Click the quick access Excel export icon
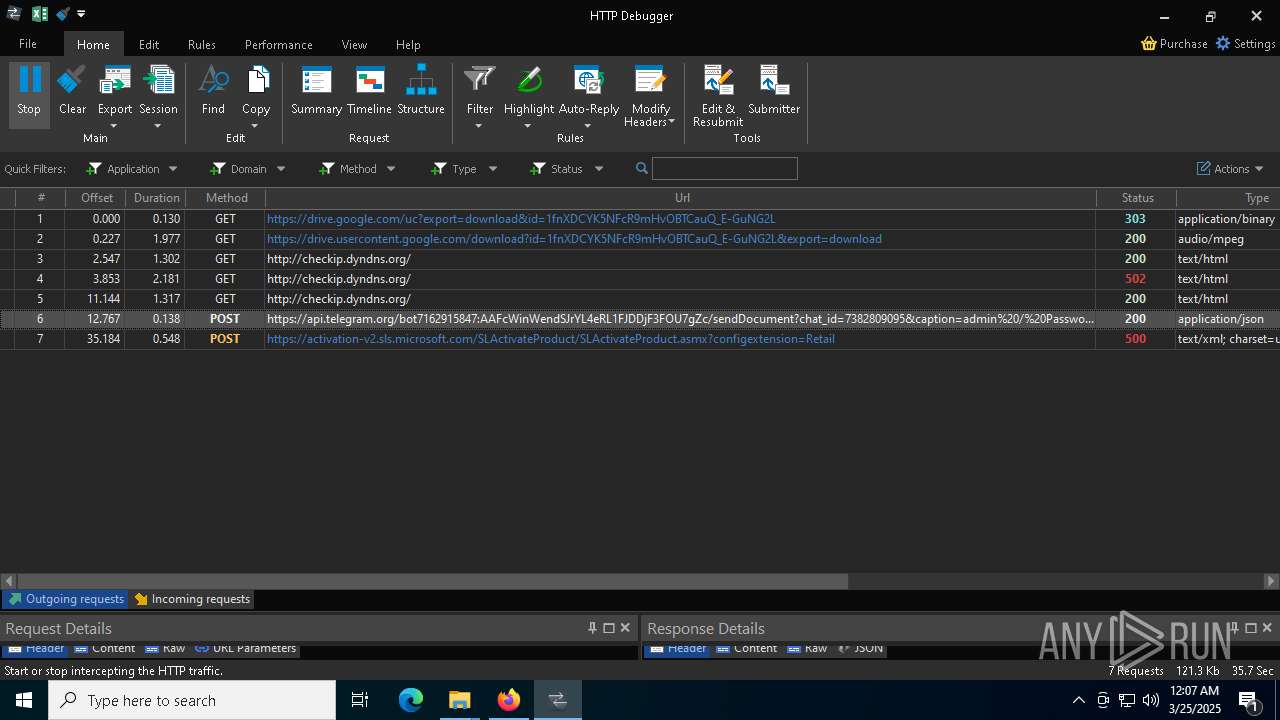 pyautogui.click(x=40, y=14)
